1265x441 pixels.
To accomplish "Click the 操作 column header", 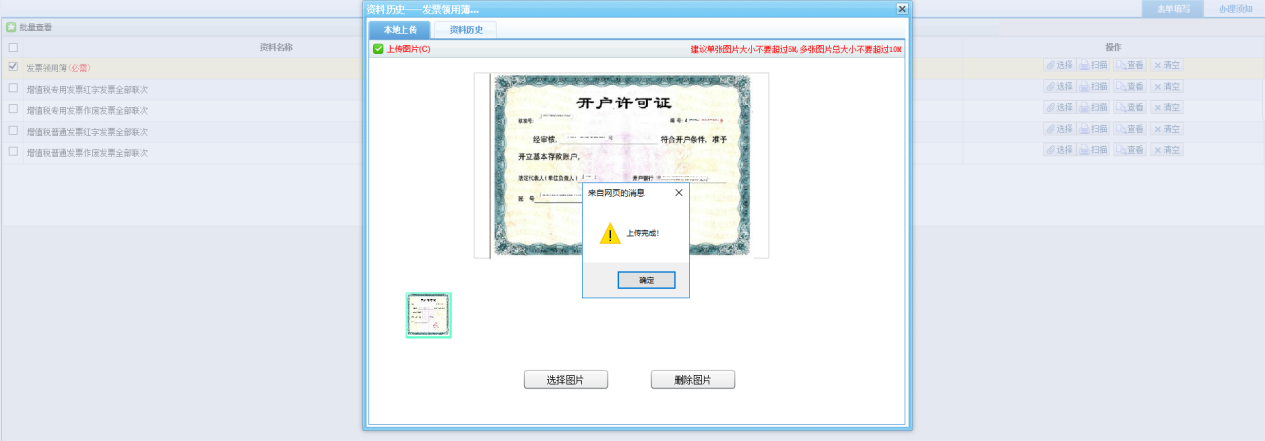I will click(1113, 47).
